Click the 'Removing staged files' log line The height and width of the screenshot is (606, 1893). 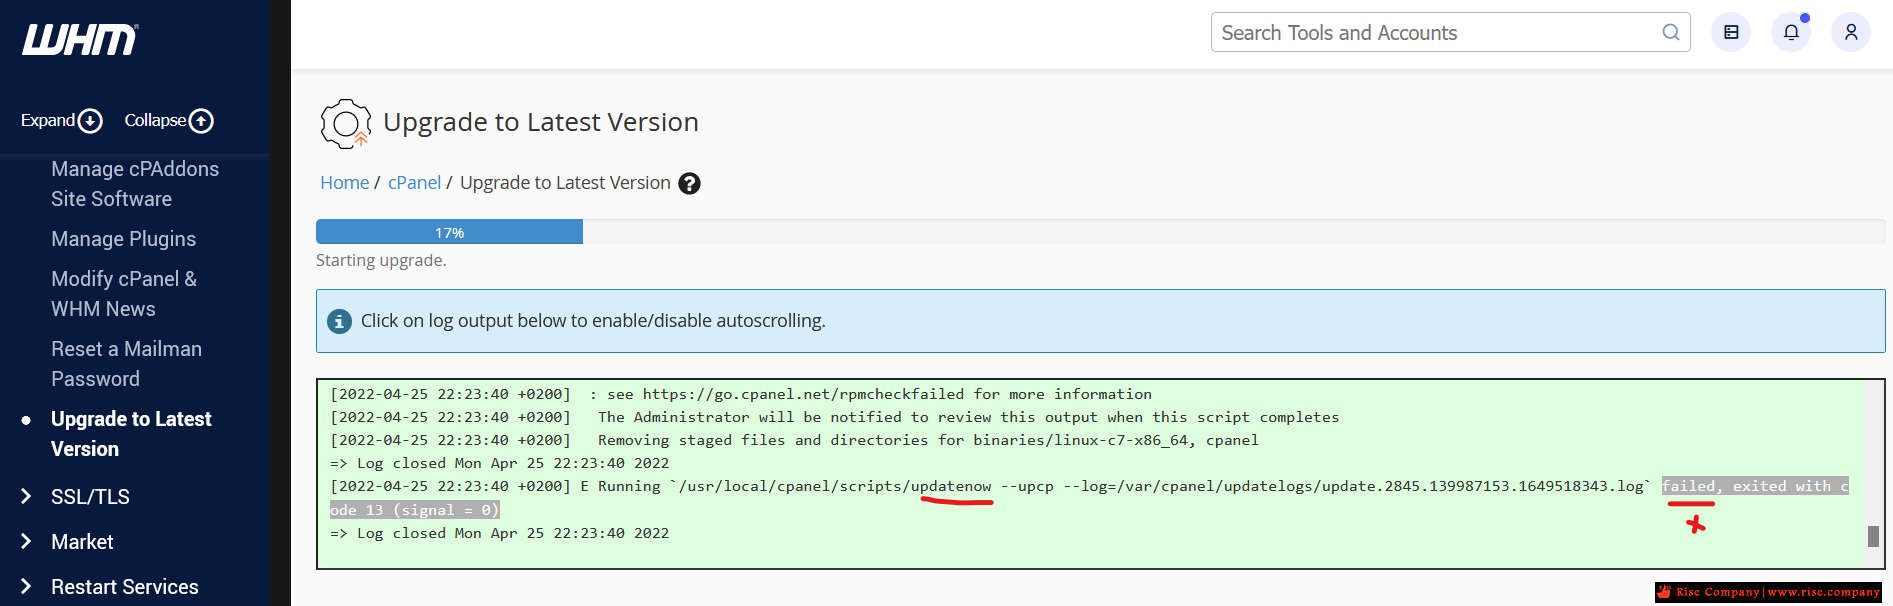click(x=794, y=440)
